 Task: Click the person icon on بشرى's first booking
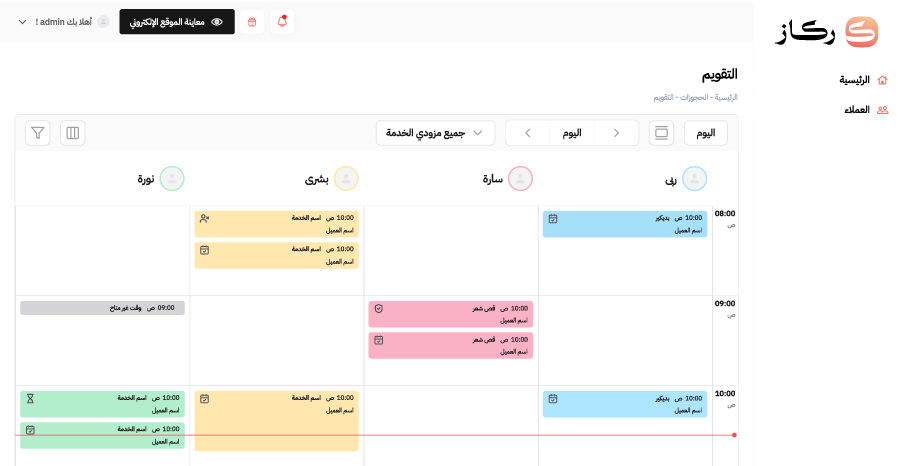click(204, 219)
